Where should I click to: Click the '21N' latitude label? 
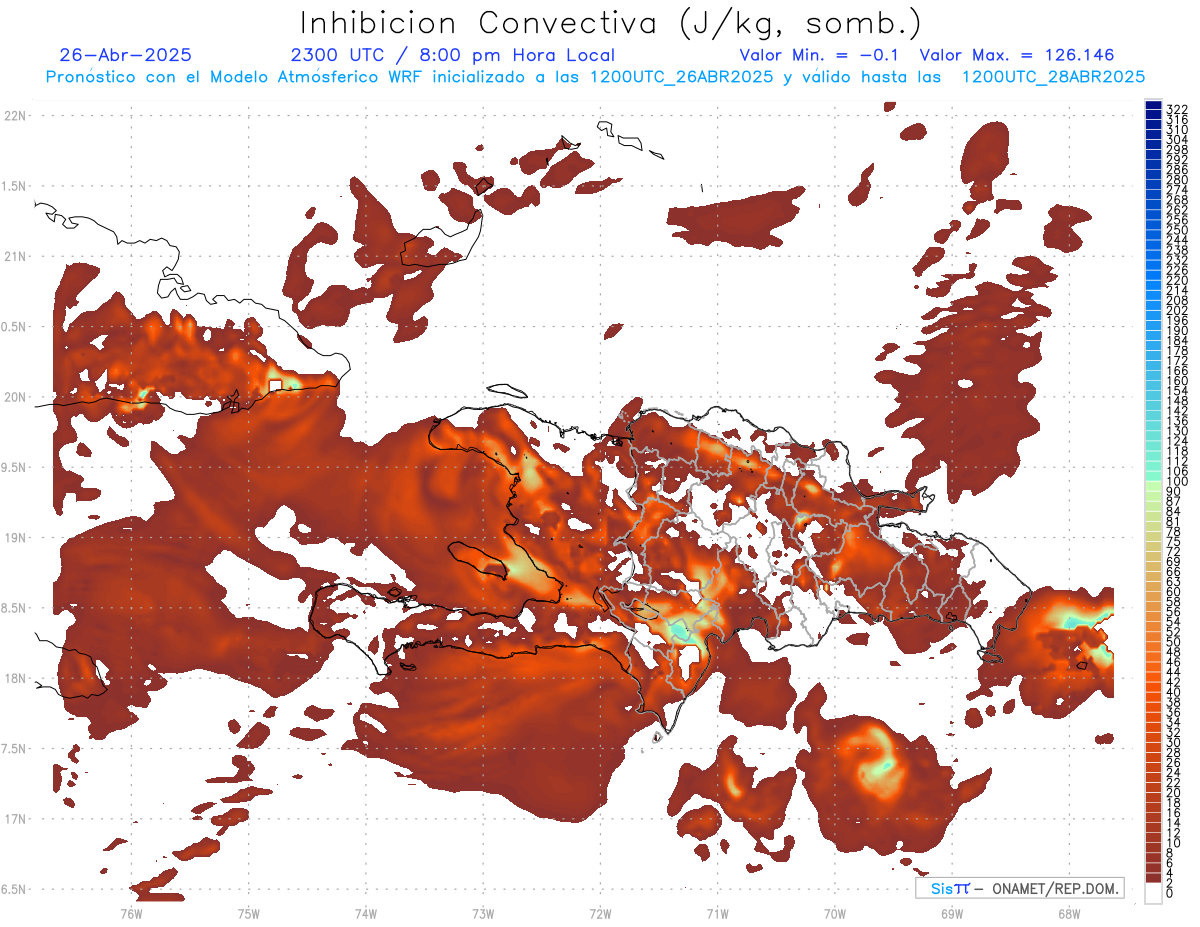pyautogui.click(x=14, y=257)
